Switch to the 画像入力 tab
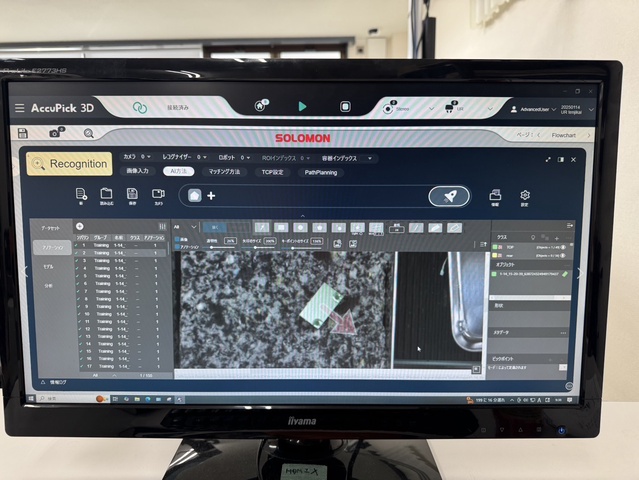This screenshot has width=639, height=480. [x=138, y=171]
